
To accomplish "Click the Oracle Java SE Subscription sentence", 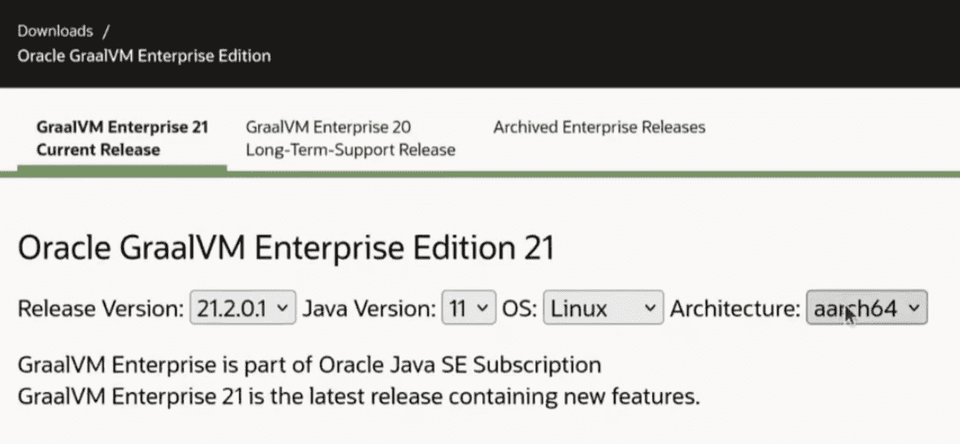I will pos(310,363).
